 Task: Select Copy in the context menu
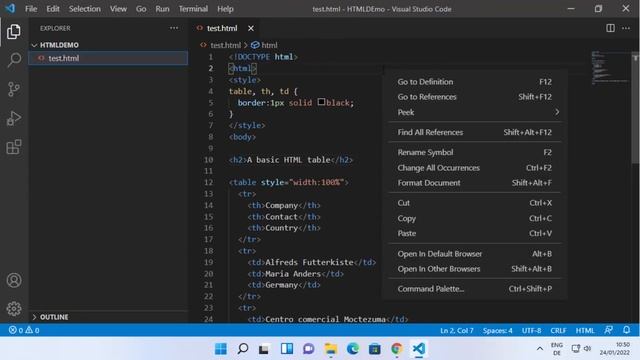(475, 218)
